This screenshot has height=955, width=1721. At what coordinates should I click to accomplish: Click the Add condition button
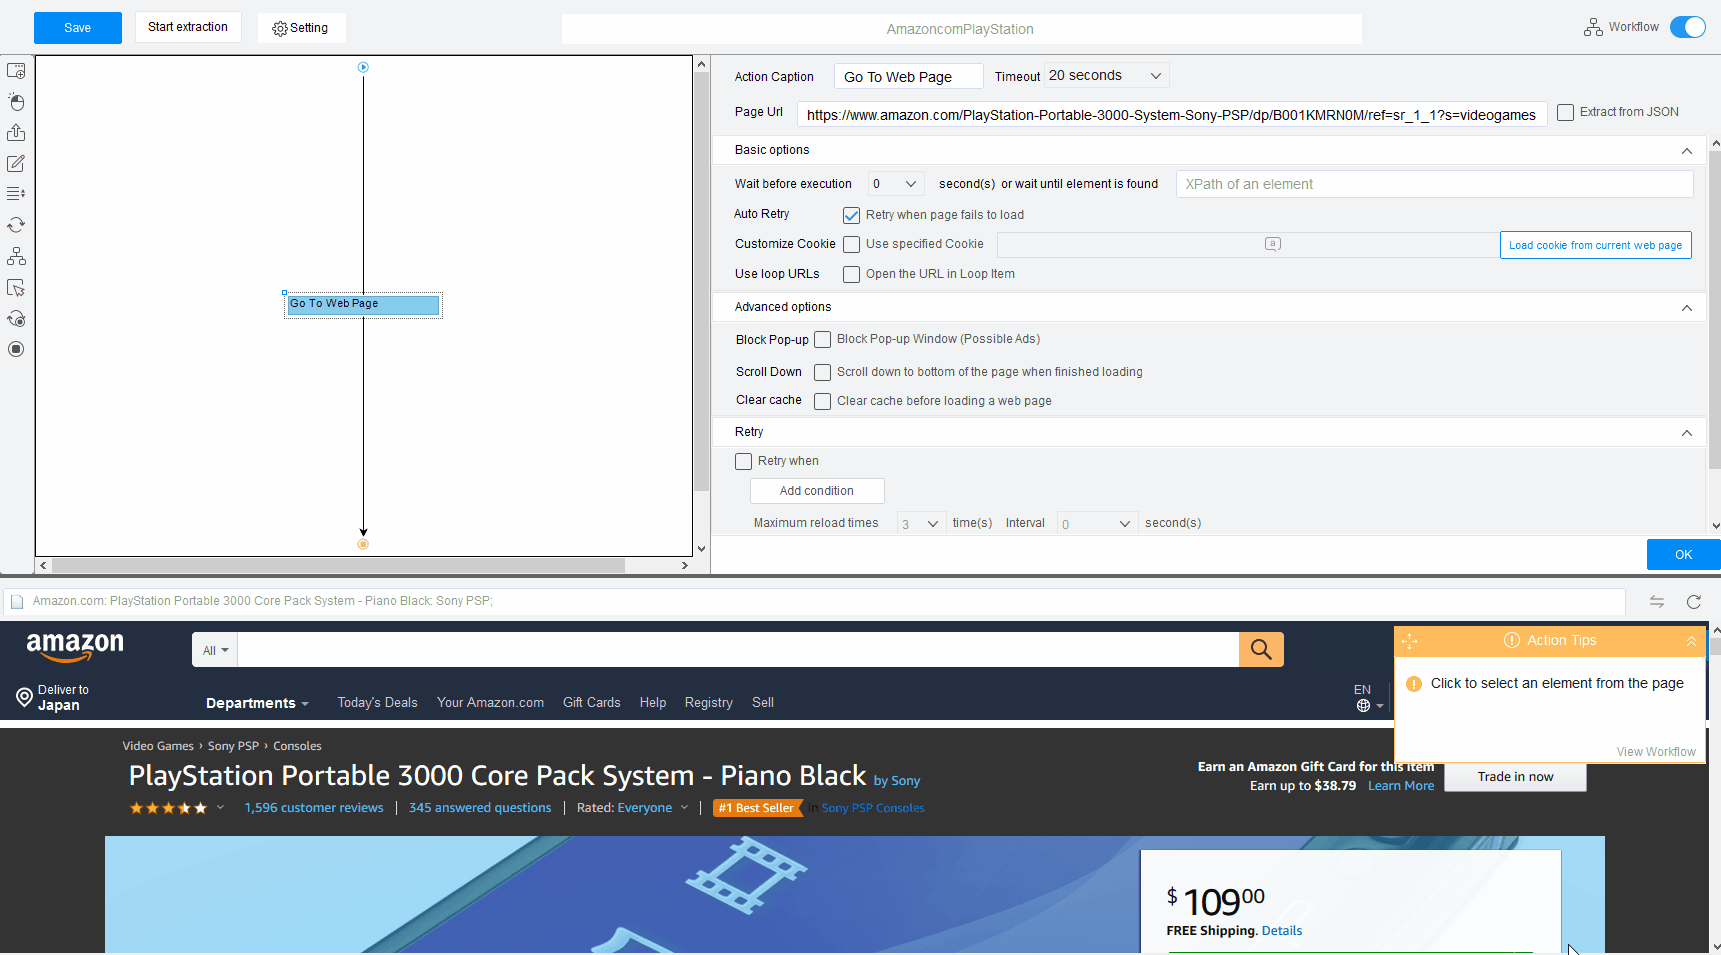817,491
